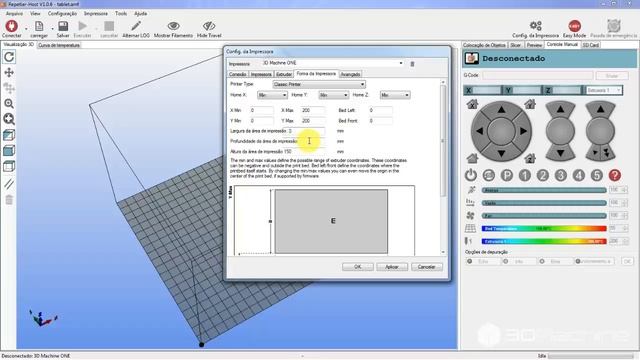This screenshot has height=360, width=640.
Task: Select the Move viewpoint arrows tool
Action: tap(9, 73)
